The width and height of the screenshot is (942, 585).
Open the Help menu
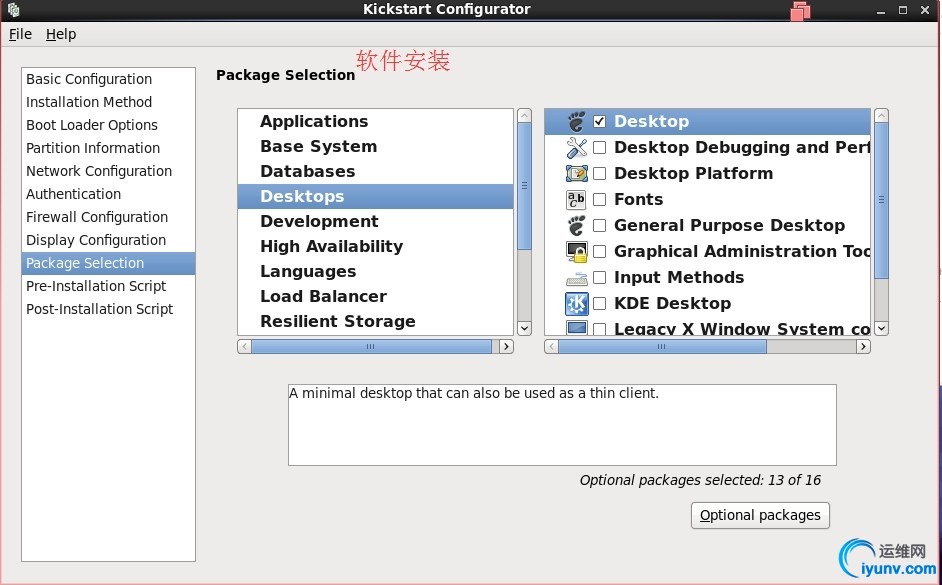pyautogui.click(x=61, y=34)
